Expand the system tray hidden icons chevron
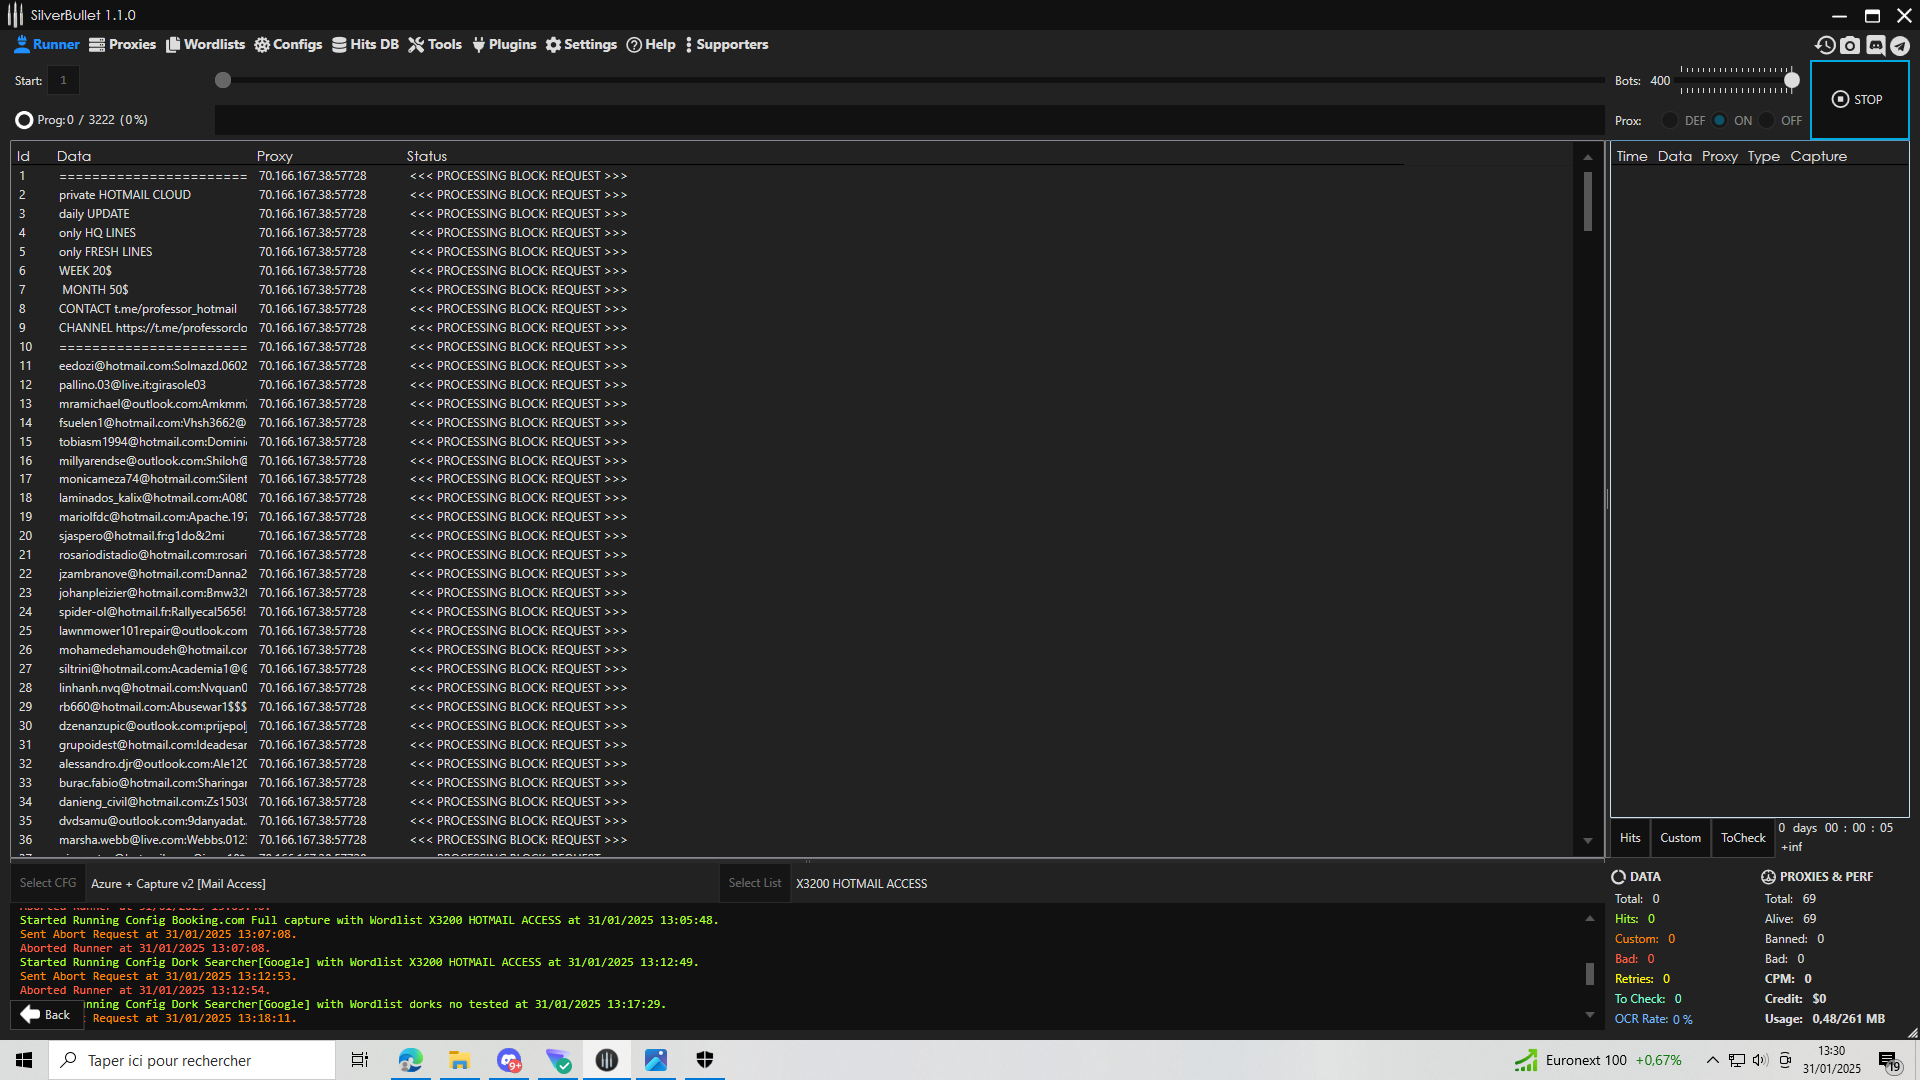Image resolution: width=1920 pixels, height=1080 pixels. [x=1712, y=1060]
